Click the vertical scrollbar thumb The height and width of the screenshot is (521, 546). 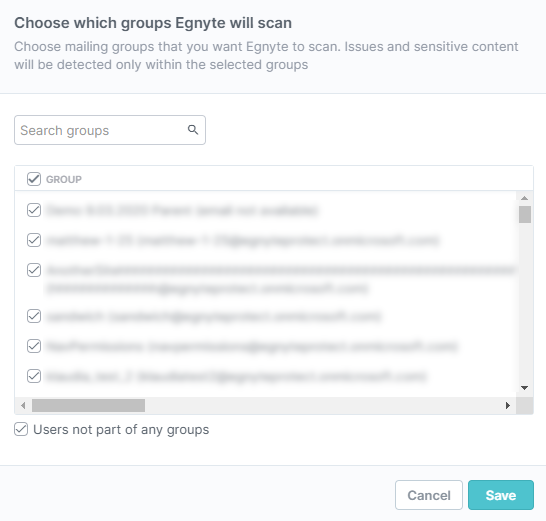point(525,214)
